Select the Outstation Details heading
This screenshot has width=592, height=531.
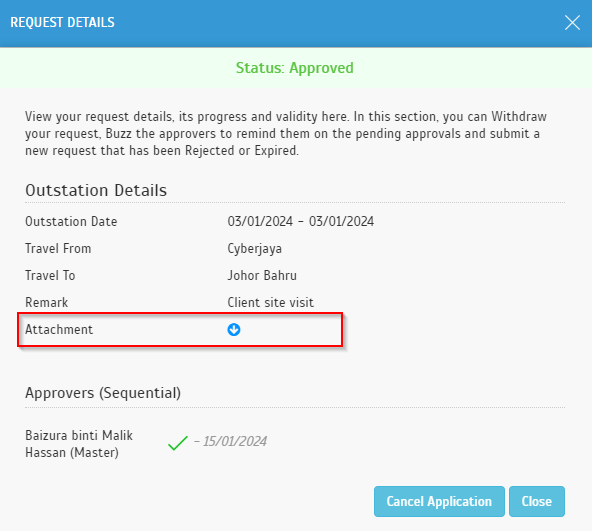96,190
